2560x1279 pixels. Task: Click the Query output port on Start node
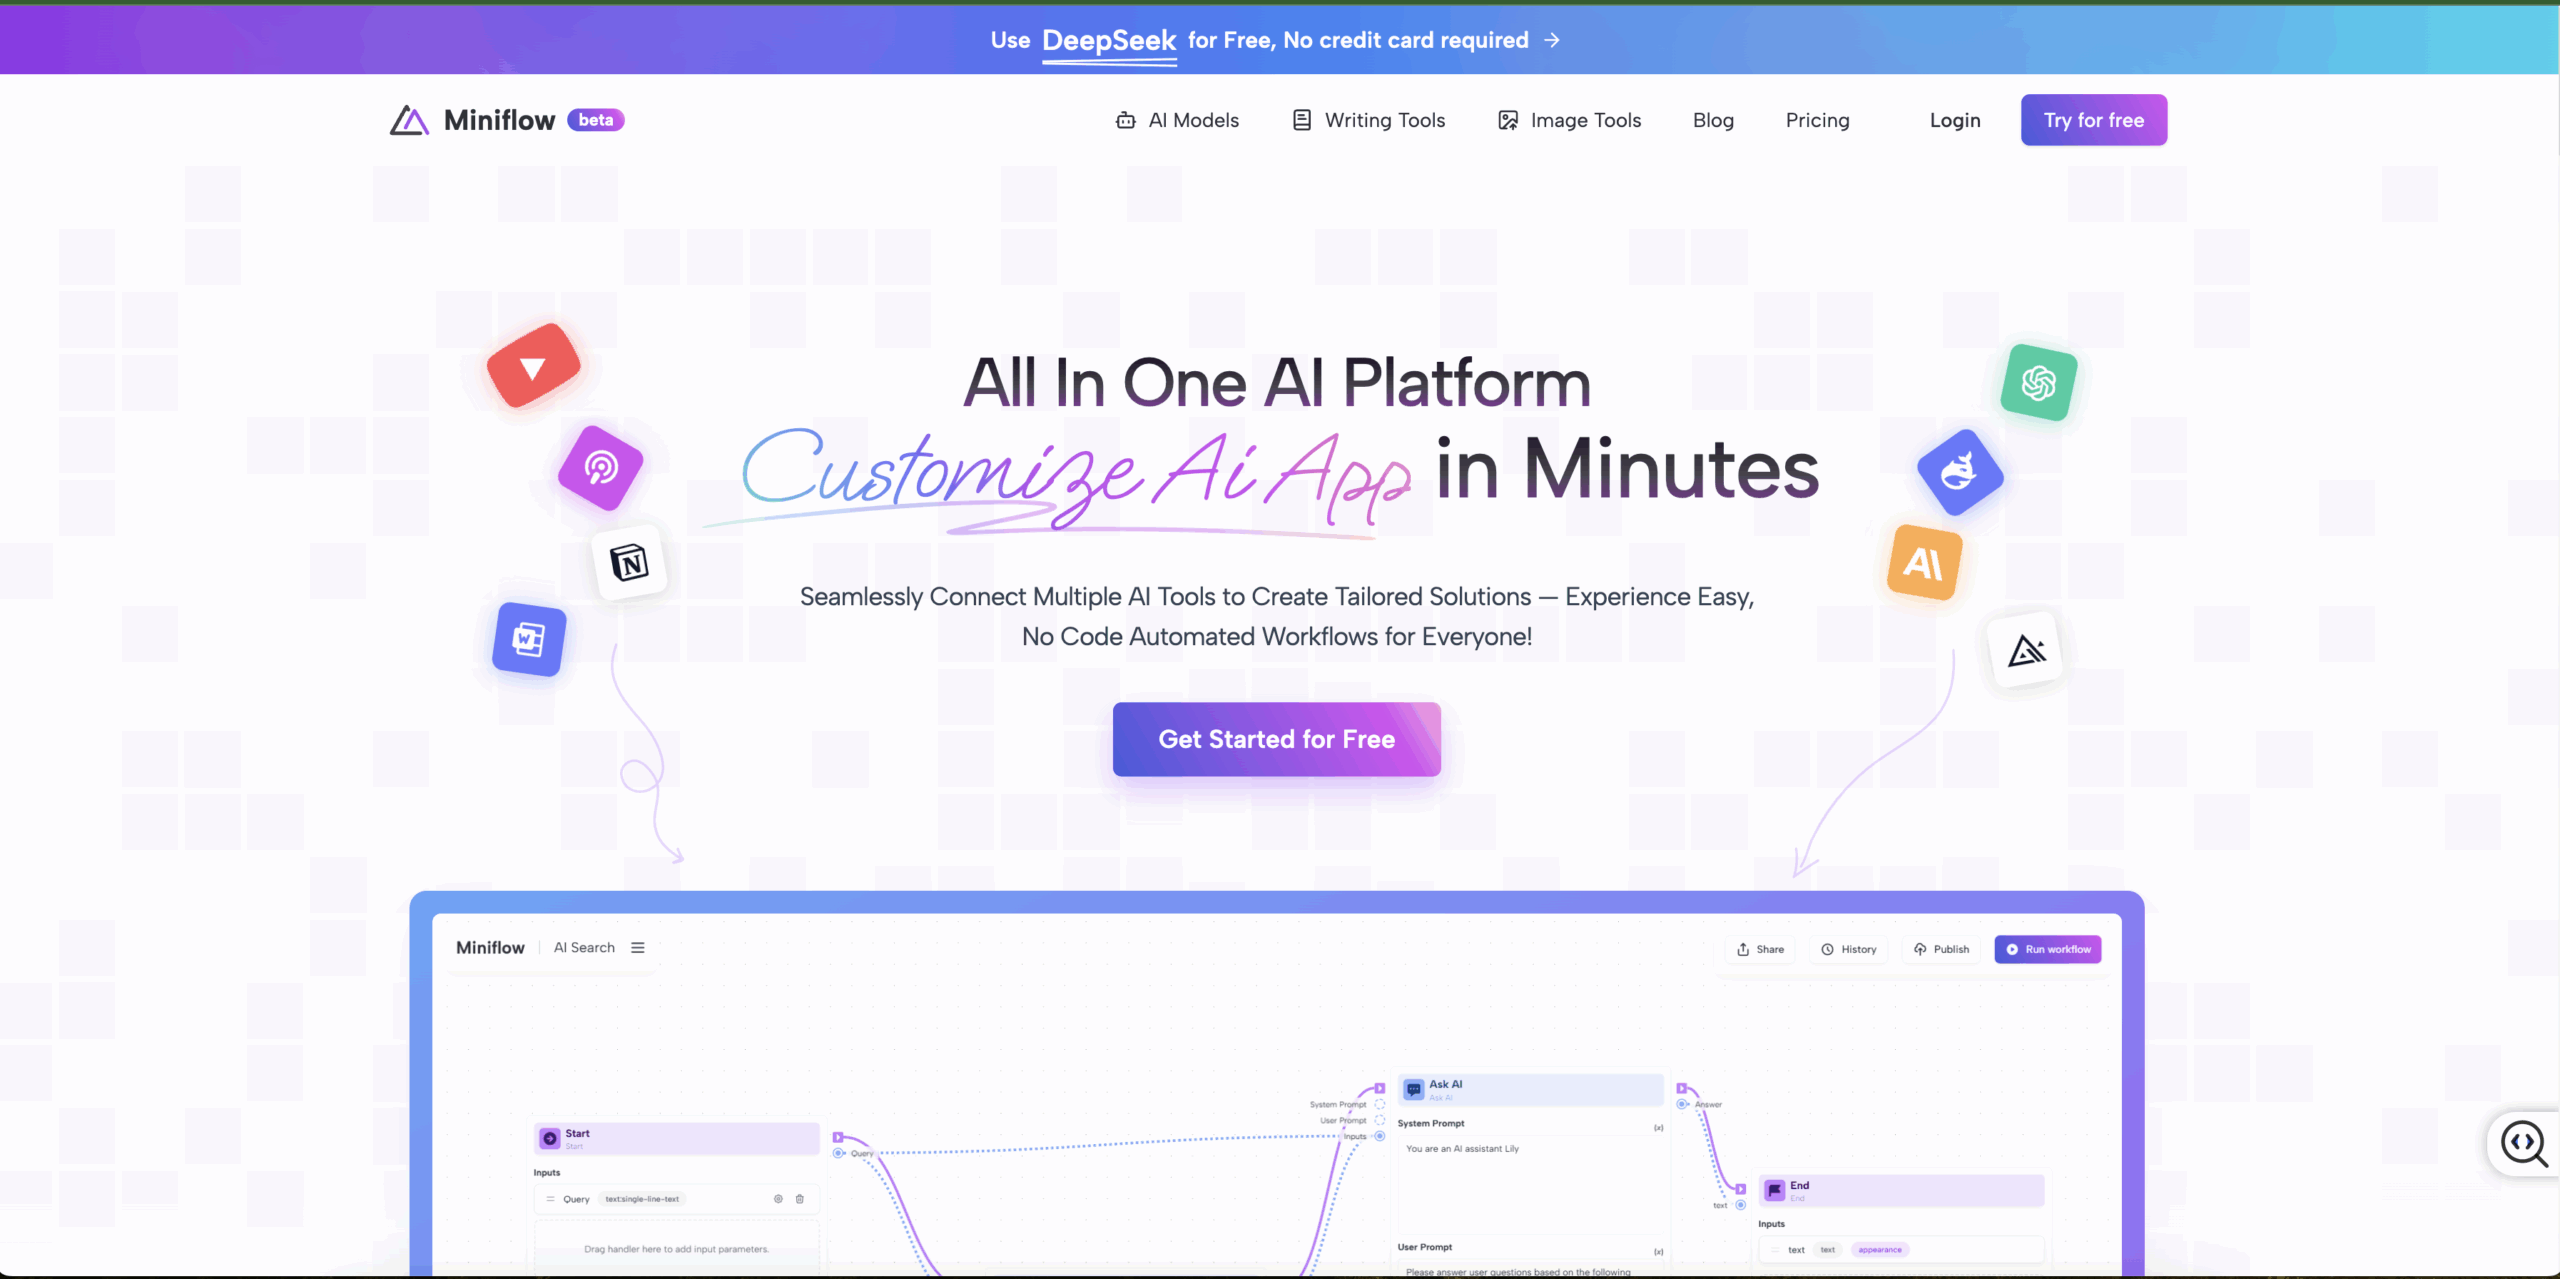click(840, 1153)
